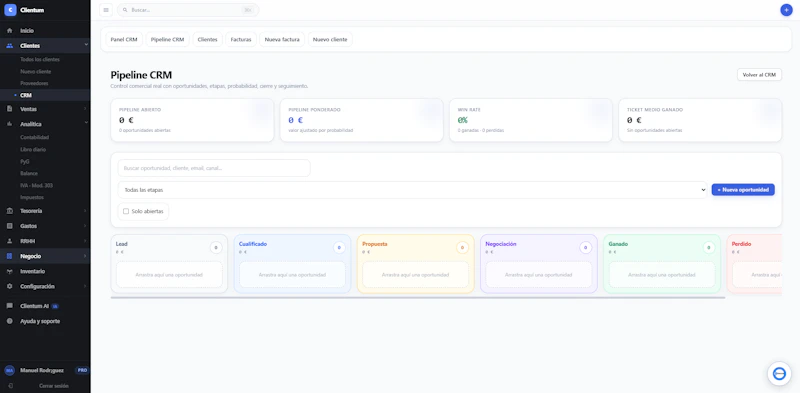This screenshot has height=393, width=800.
Task: Toggle the hamburger menu button
Action: coord(106,10)
